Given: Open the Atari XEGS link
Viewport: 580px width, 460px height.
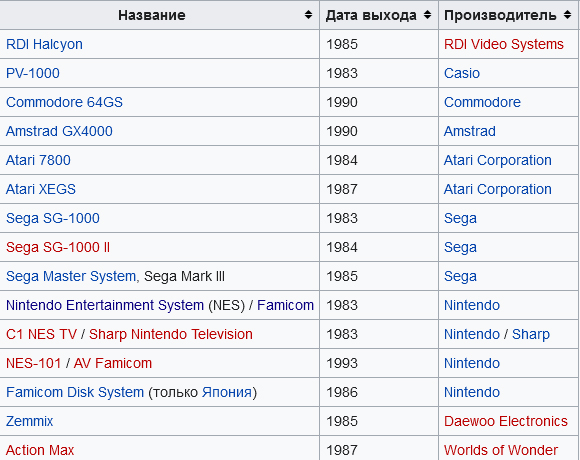Looking at the screenshot, I should [41, 189].
